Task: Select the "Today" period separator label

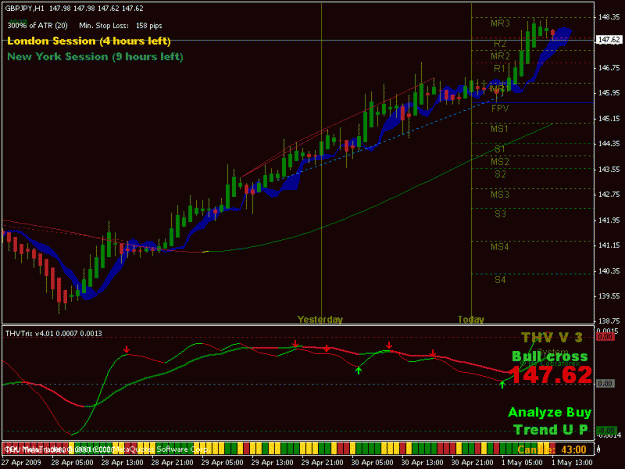Action: pyautogui.click(x=471, y=320)
